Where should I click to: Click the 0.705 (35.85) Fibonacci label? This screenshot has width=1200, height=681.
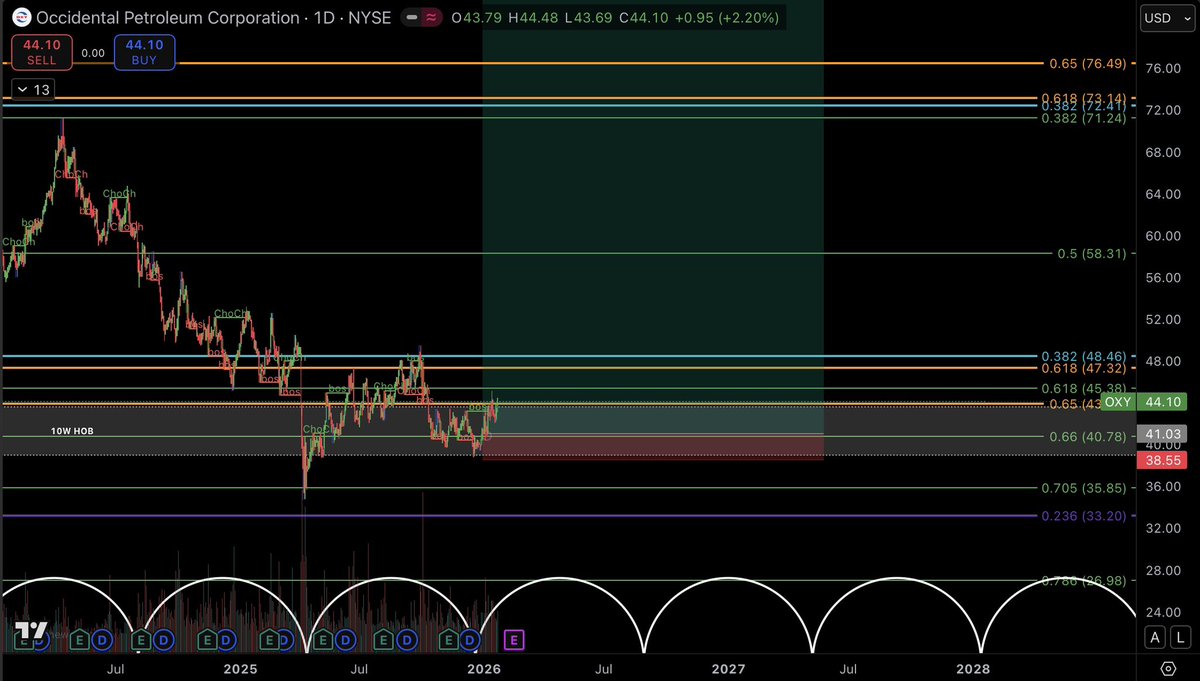[1084, 488]
